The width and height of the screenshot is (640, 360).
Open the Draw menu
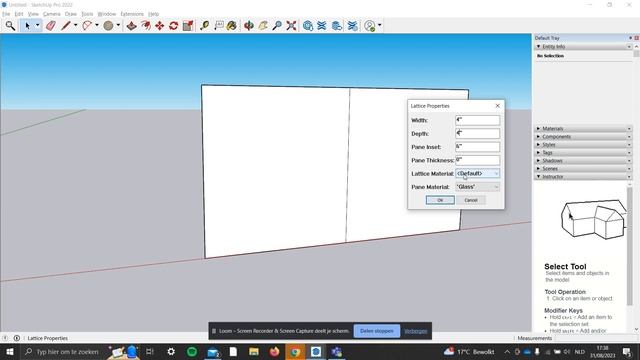pos(71,14)
